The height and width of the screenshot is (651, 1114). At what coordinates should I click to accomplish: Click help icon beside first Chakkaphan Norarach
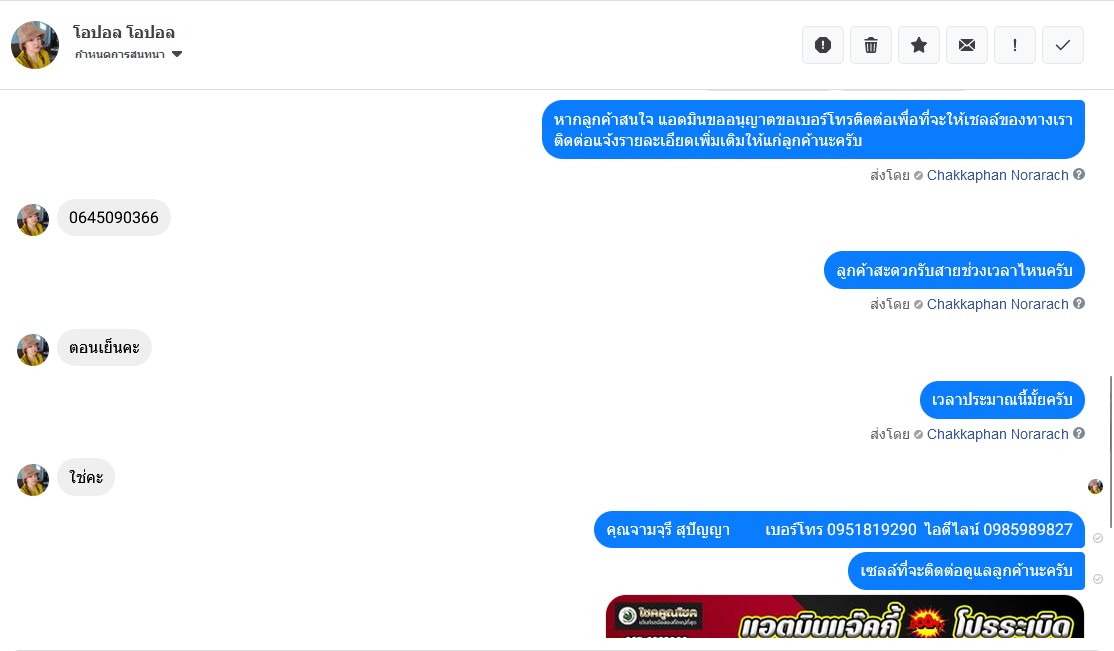tap(1078, 174)
